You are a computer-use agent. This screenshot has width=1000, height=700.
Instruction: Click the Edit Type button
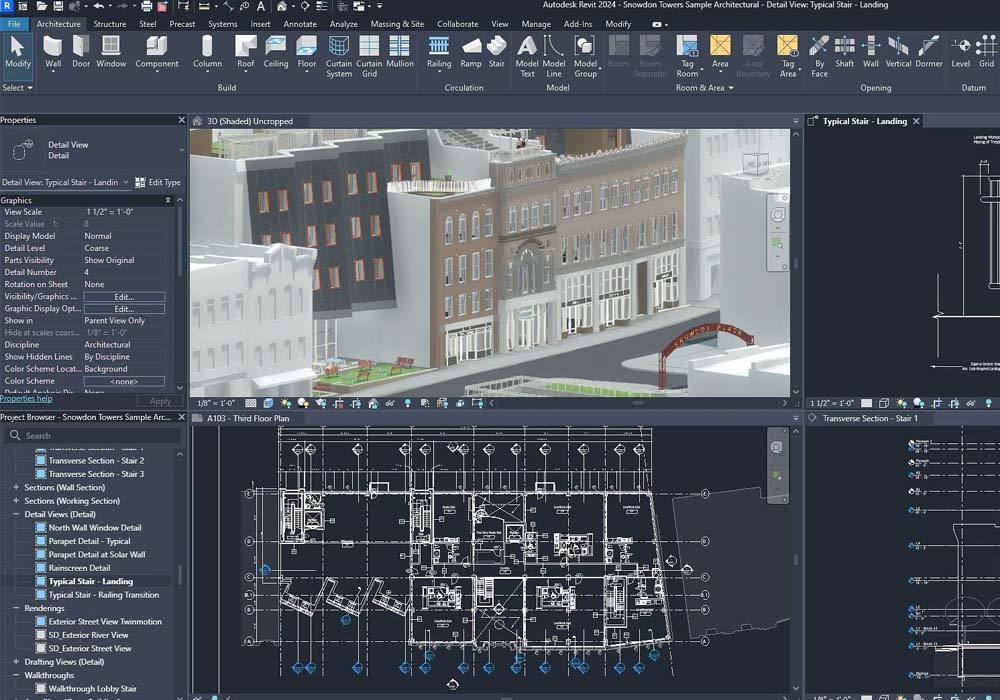coord(158,182)
